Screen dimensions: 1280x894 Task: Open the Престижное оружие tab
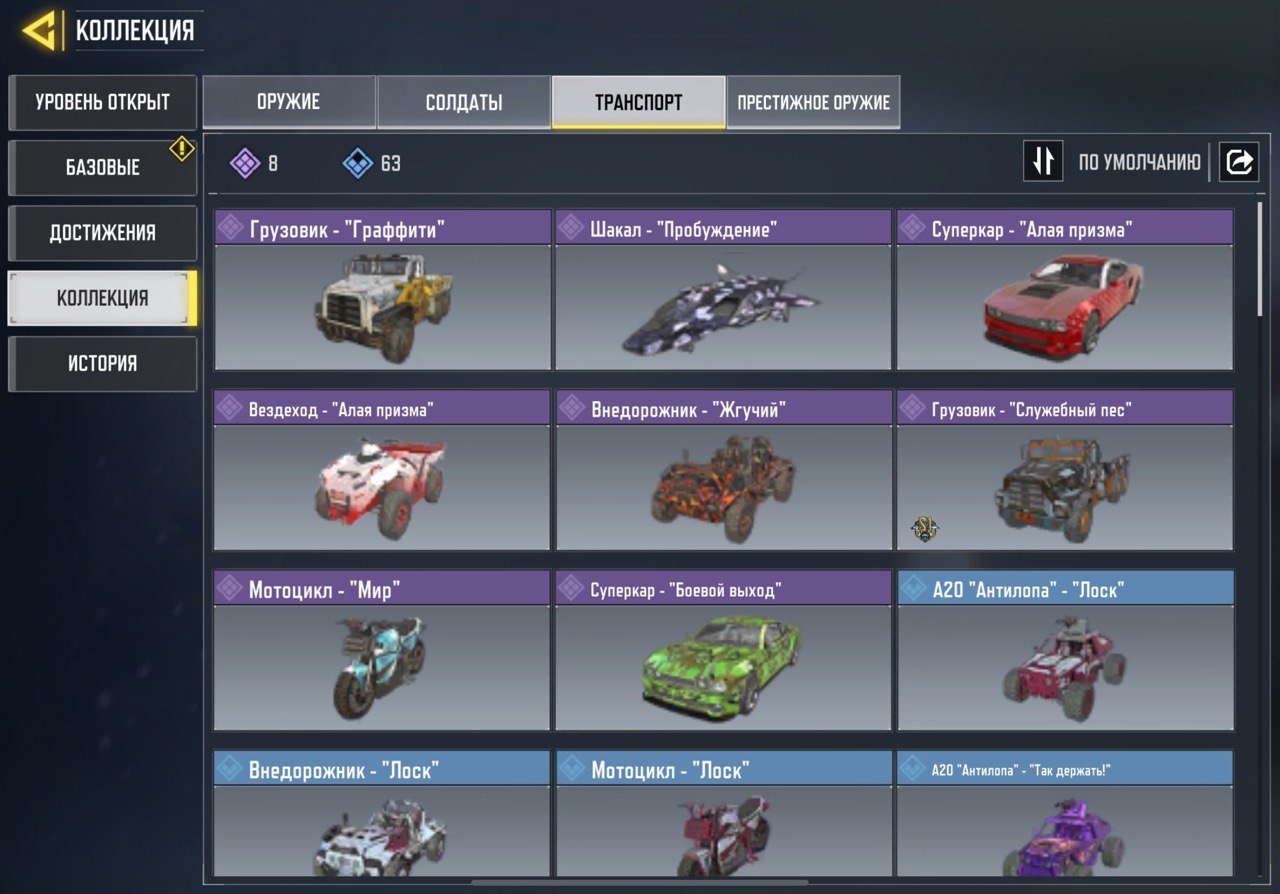tap(813, 102)
